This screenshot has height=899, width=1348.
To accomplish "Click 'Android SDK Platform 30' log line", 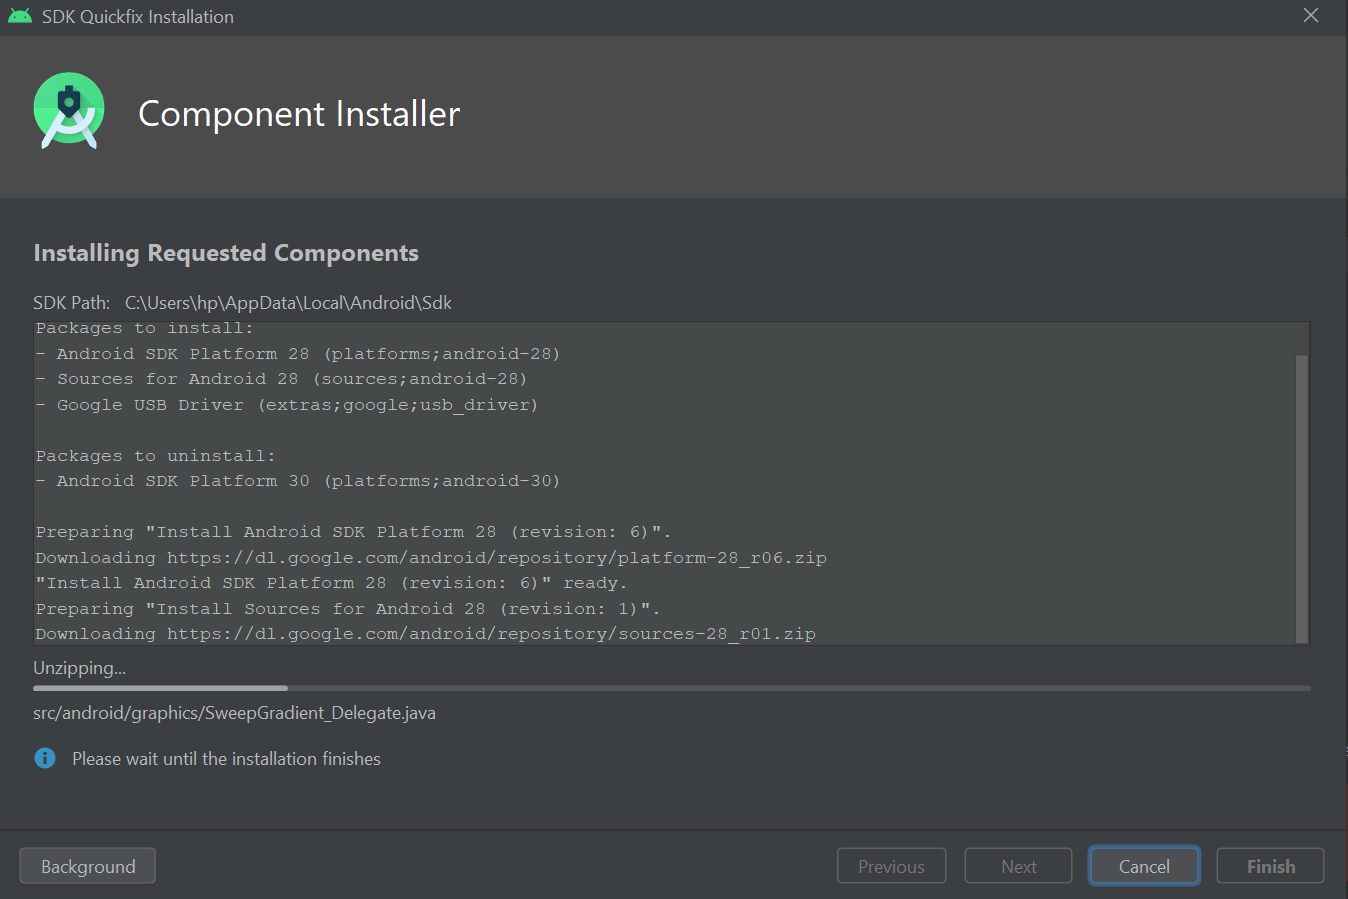I will pyautogui.click(x=298, y=481).
